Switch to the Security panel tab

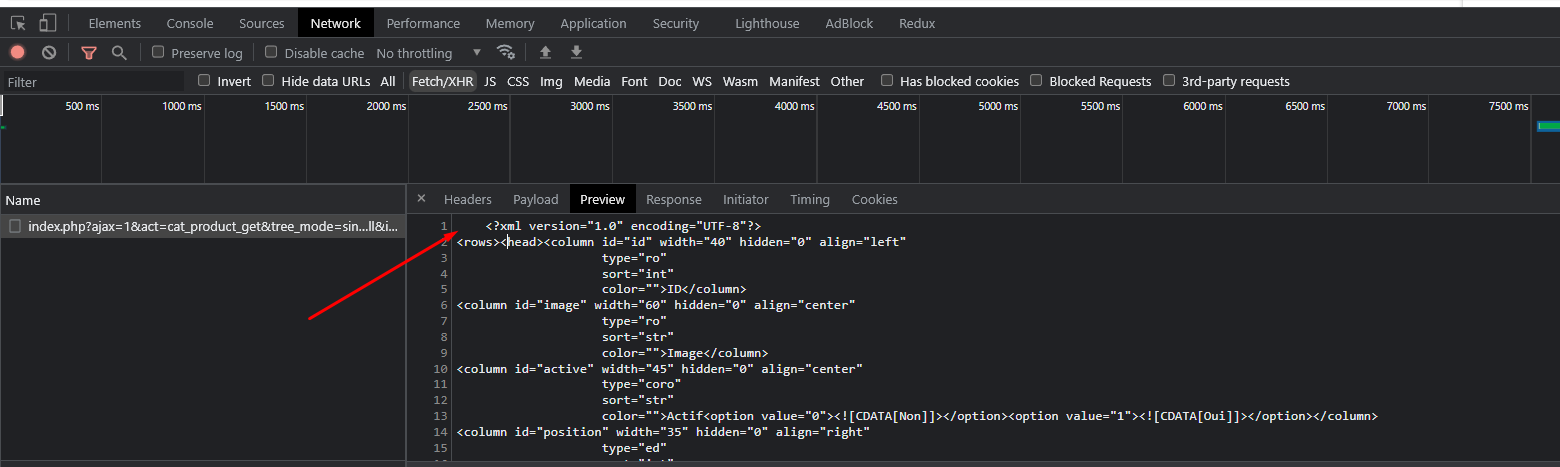676,23
